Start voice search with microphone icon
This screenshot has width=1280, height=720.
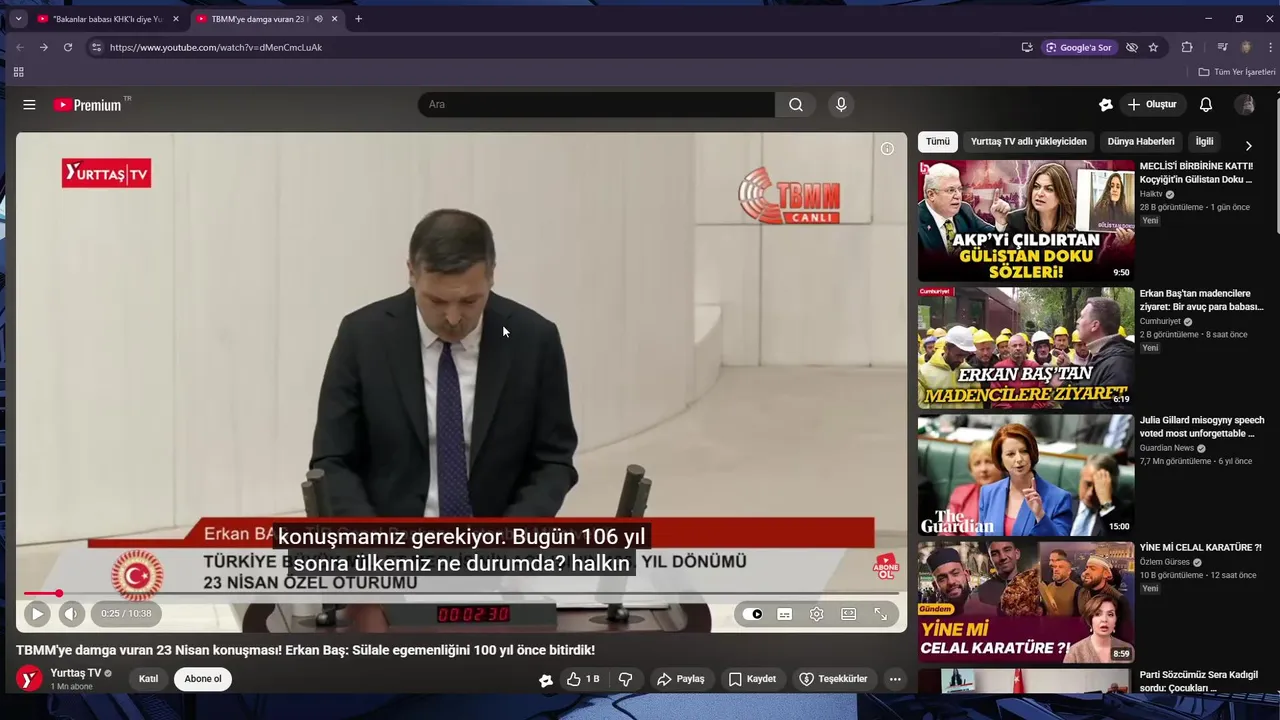841,105
